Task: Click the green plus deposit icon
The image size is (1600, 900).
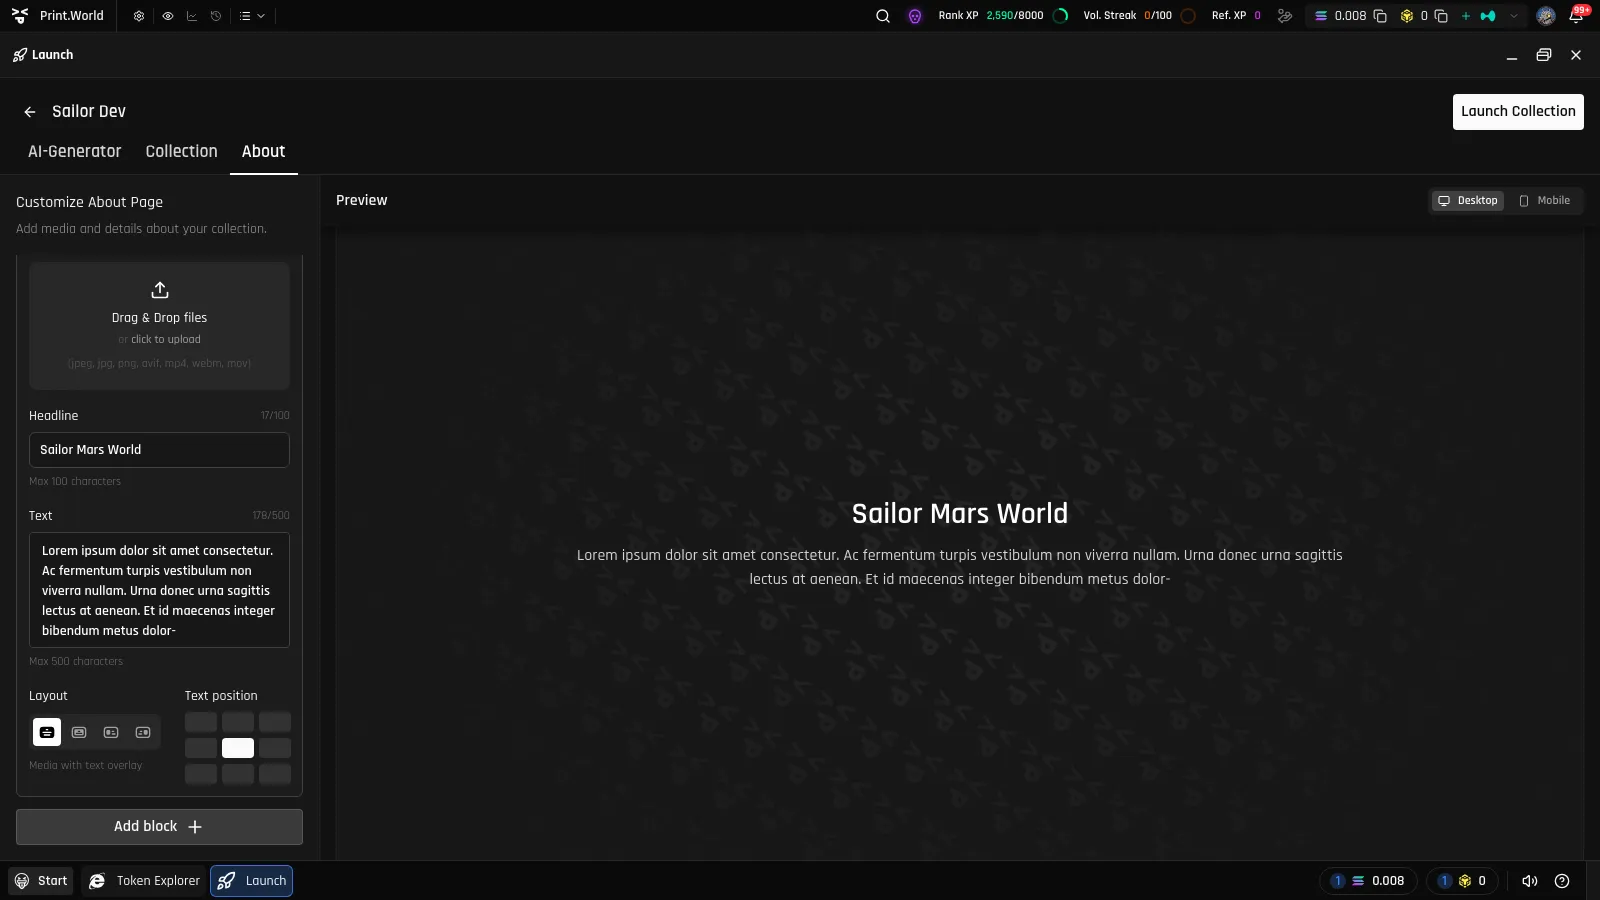Action: point(1466,16)
